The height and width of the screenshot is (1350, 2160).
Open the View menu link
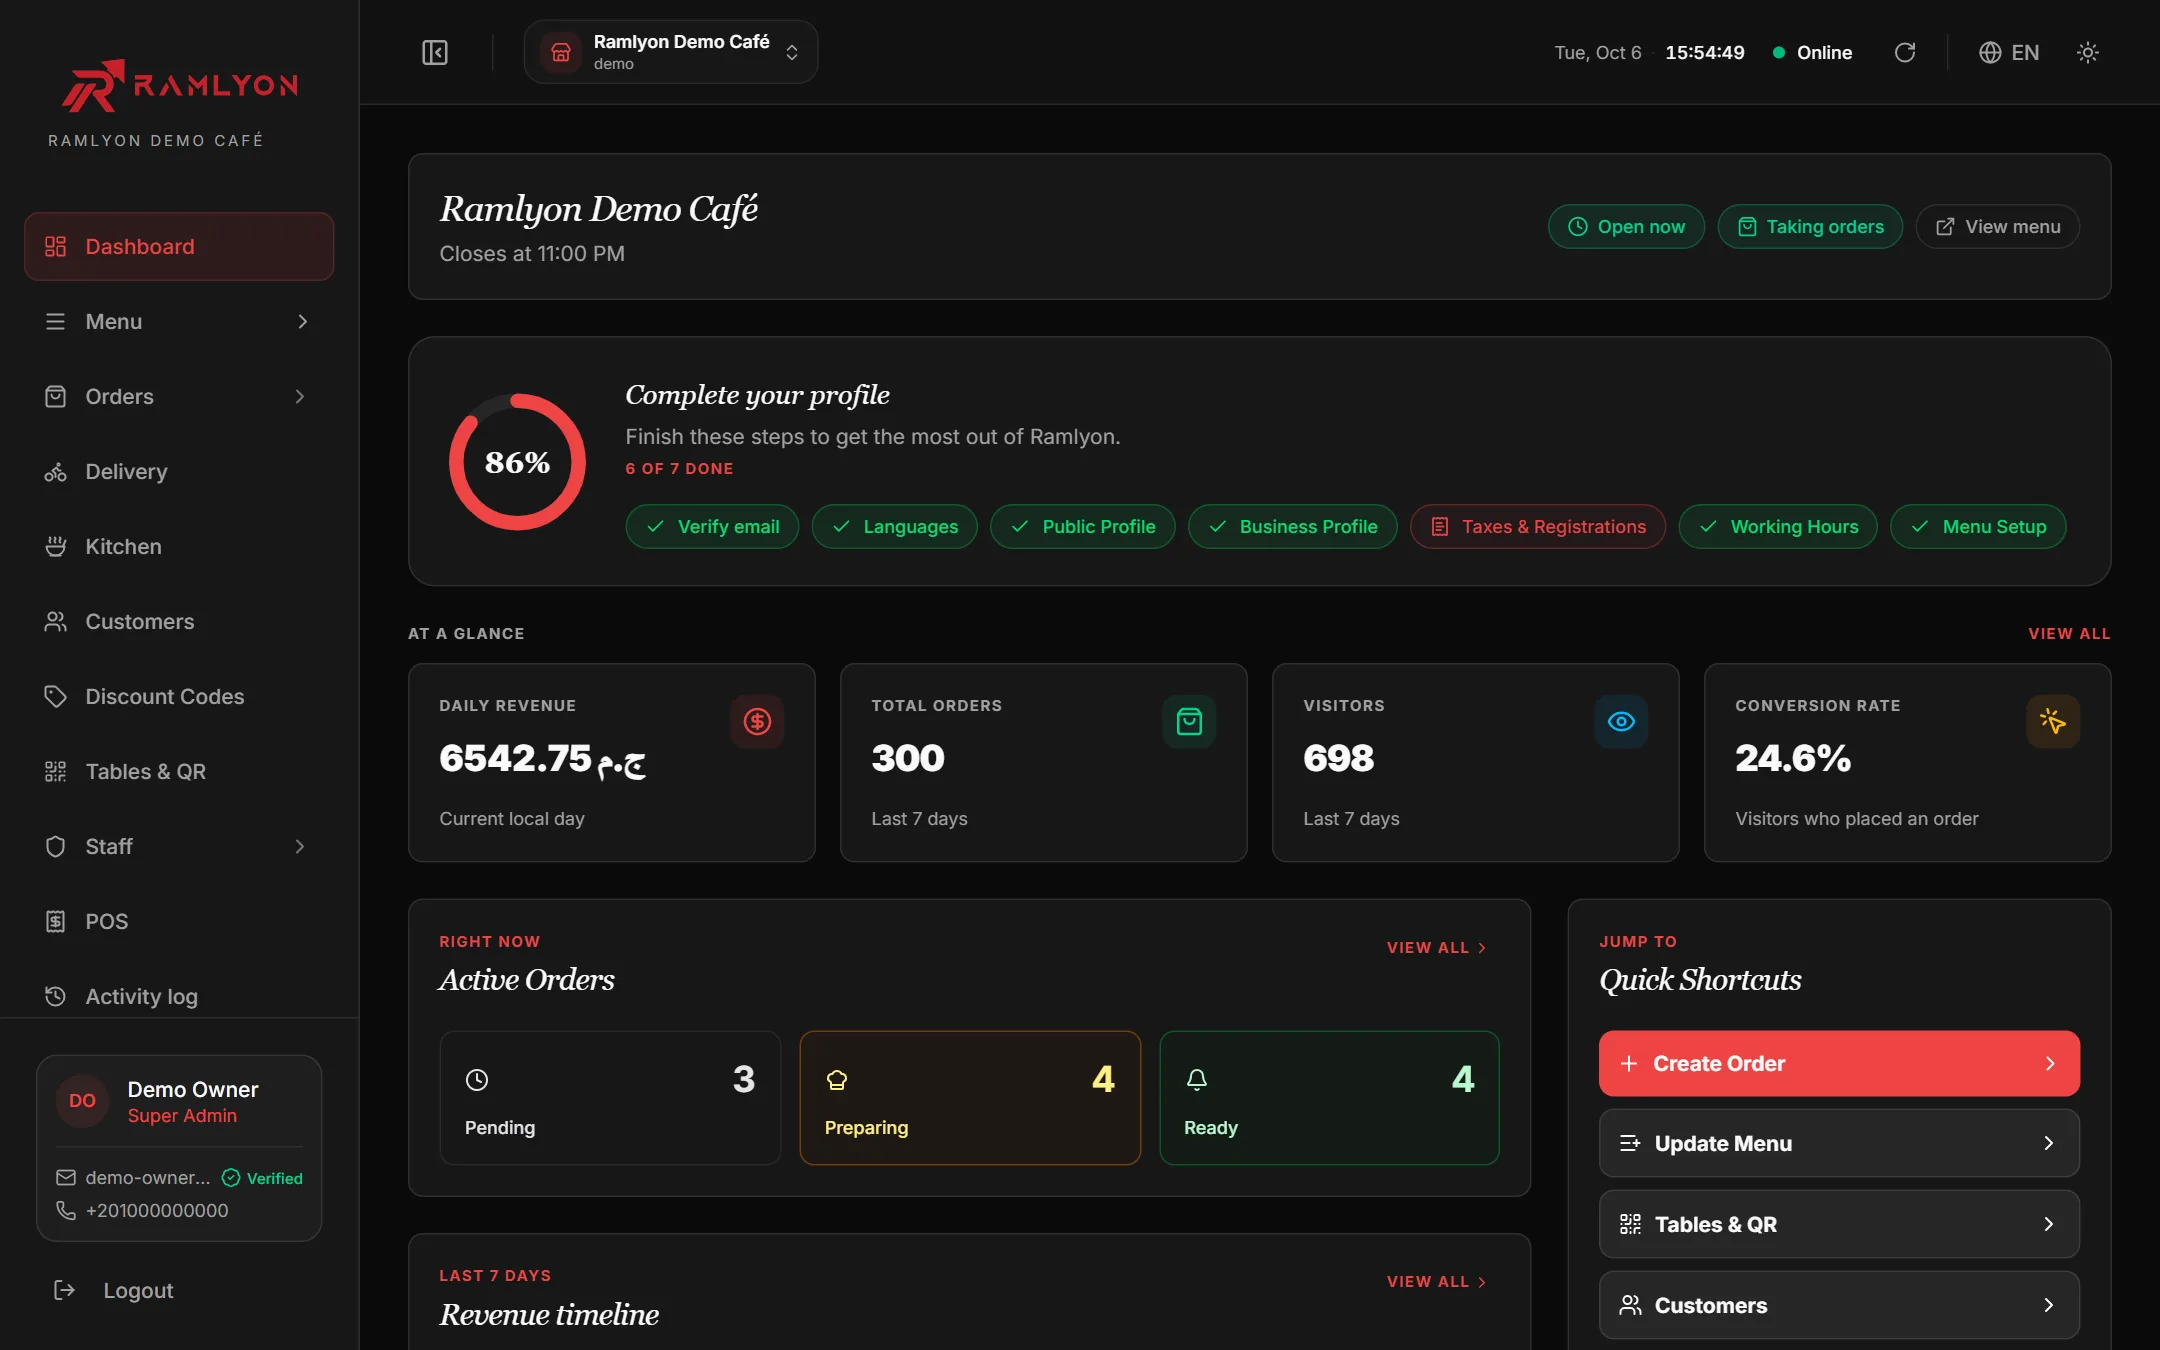pyautogui.click(x=1997, y=227)
